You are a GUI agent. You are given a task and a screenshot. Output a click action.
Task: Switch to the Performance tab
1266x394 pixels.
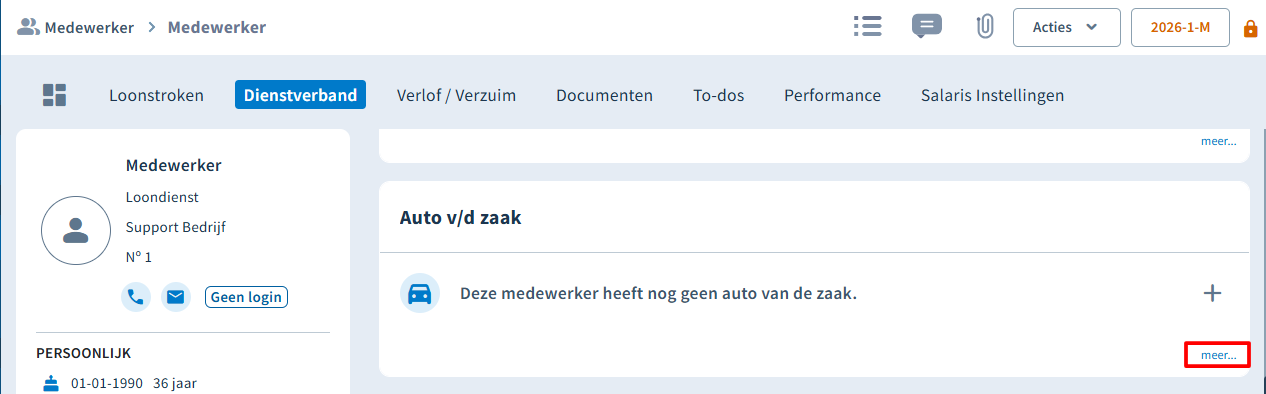pyautogui.click(x=832, y=95)
